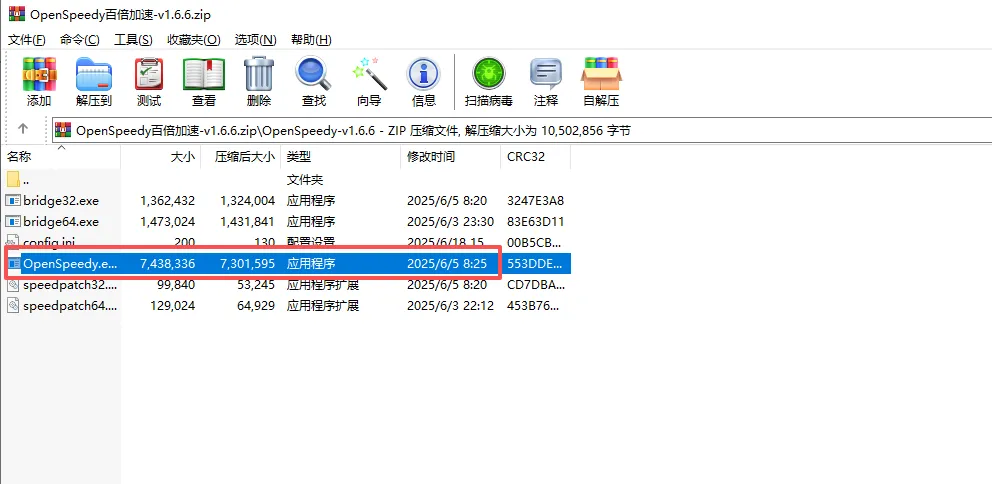Click CRC32 value CD7DBA...
Image resolution: width=992 pixels, height=484 pixels.
coord(535,285)
